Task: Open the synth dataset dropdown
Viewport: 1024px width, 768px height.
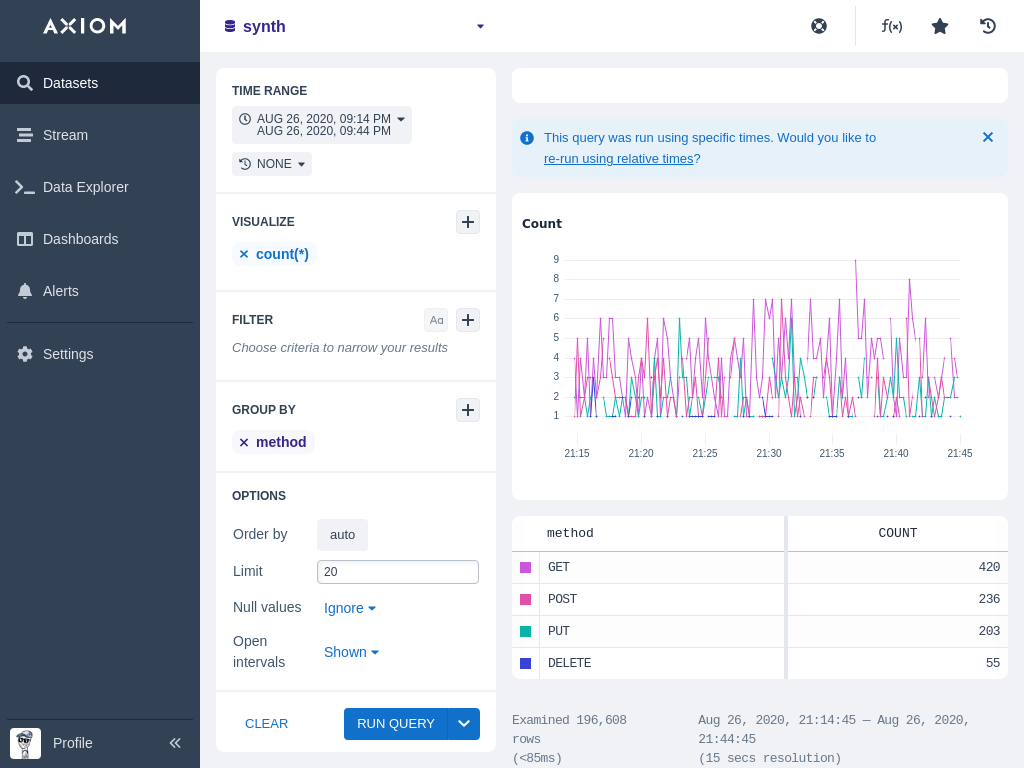Action: [x=480, y=26]
